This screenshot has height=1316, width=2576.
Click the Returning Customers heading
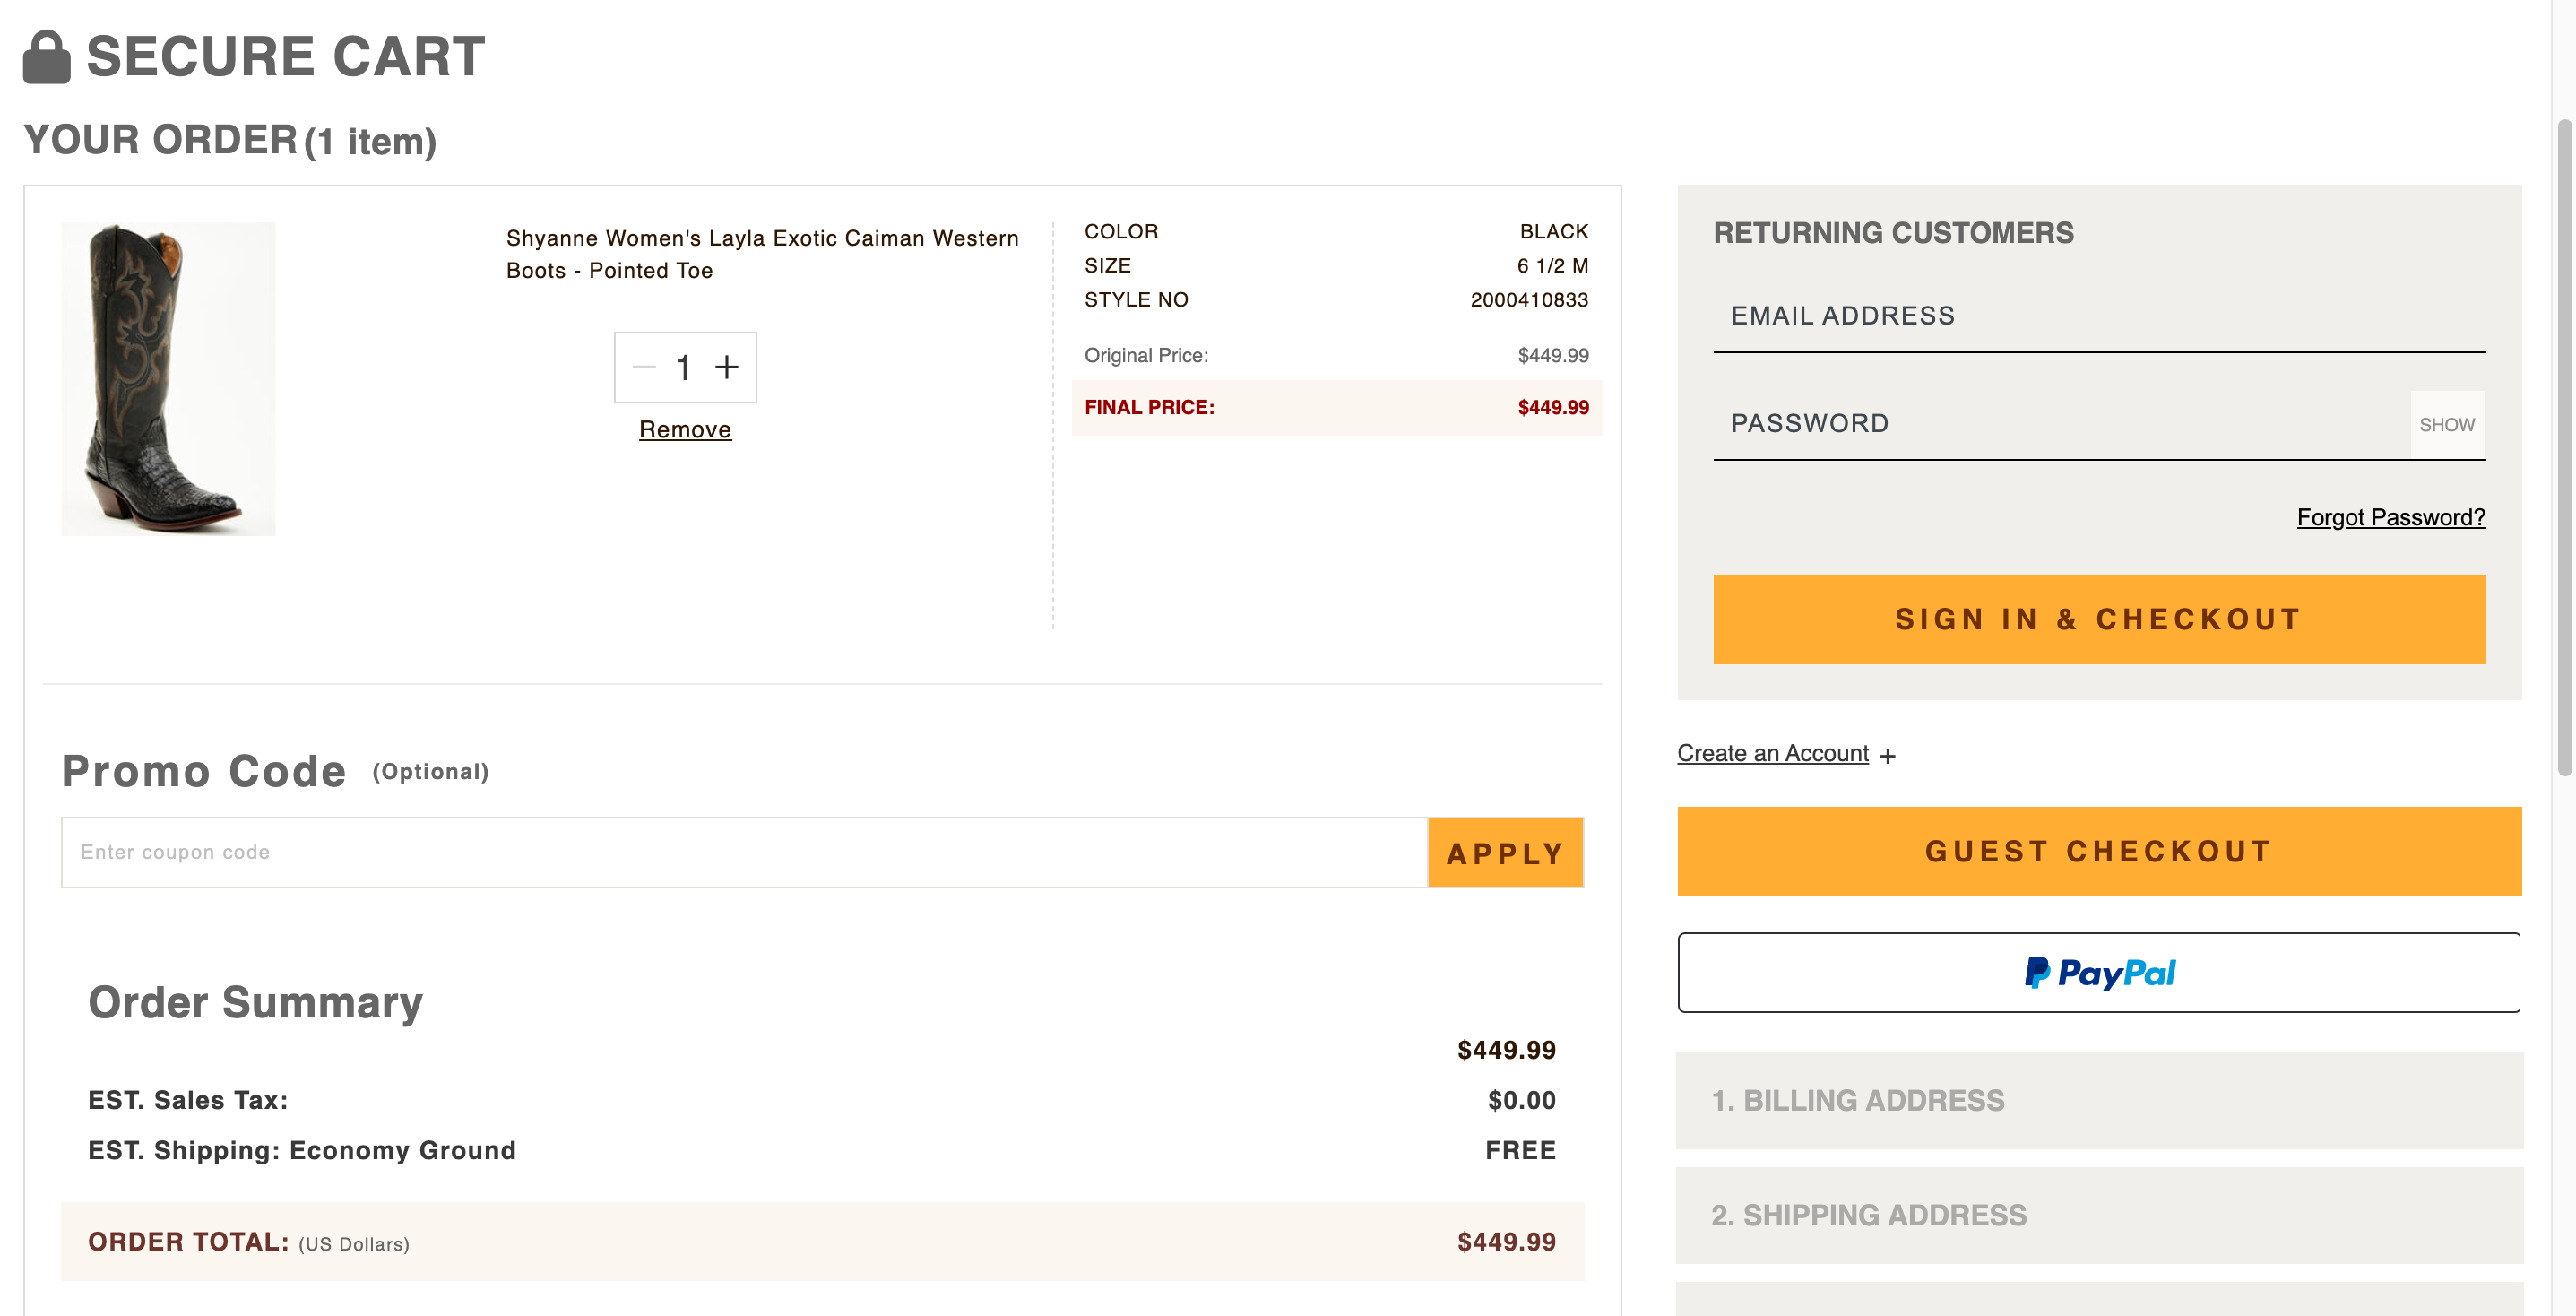[1893, 233]
